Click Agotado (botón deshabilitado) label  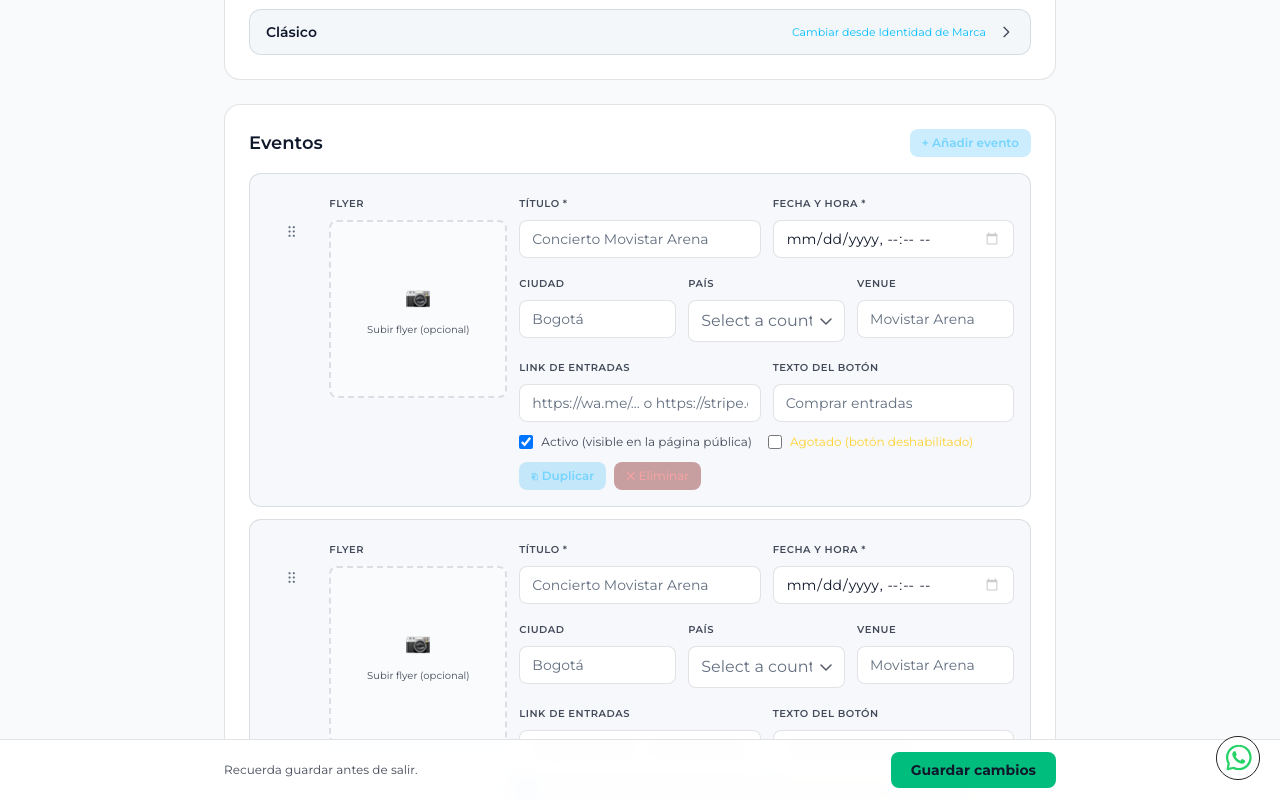point(881,442)
